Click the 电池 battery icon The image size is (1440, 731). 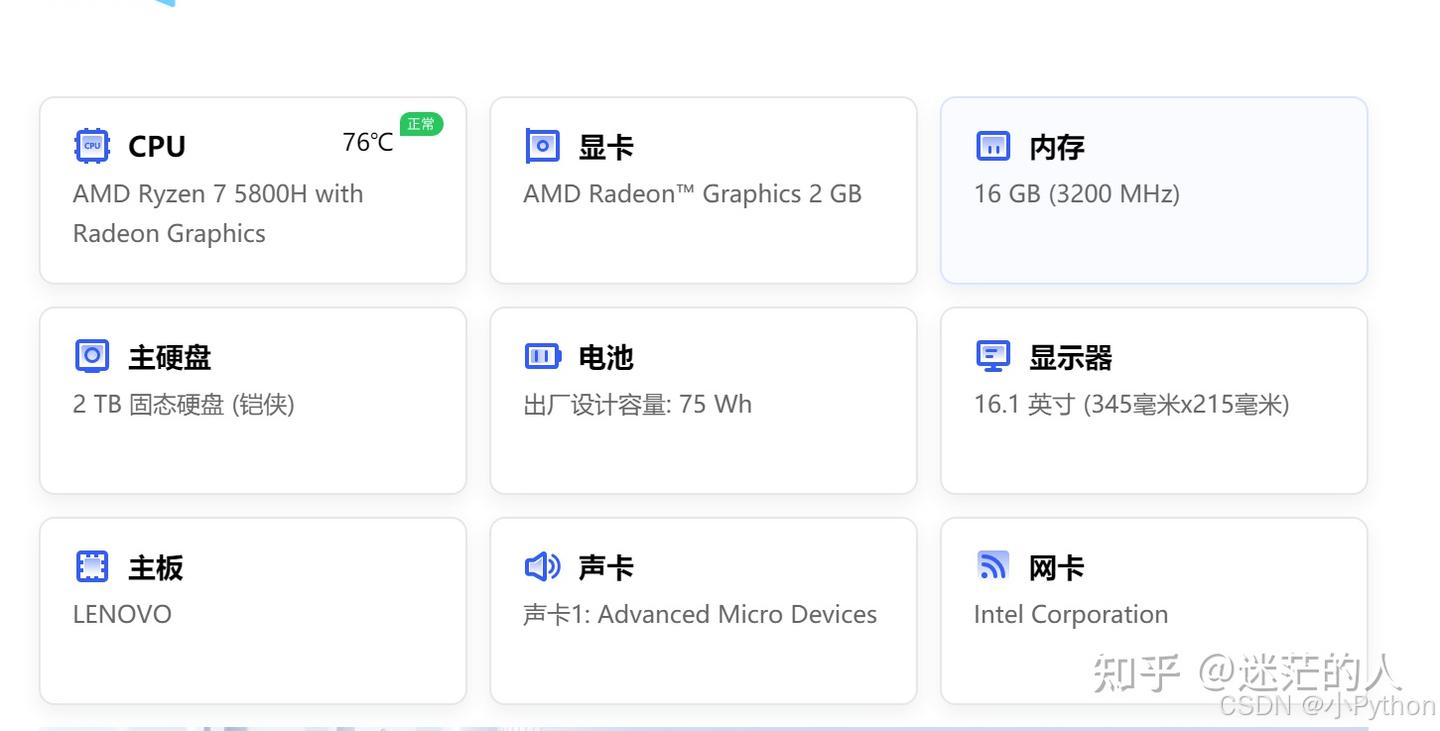click(x=542, y=355)
